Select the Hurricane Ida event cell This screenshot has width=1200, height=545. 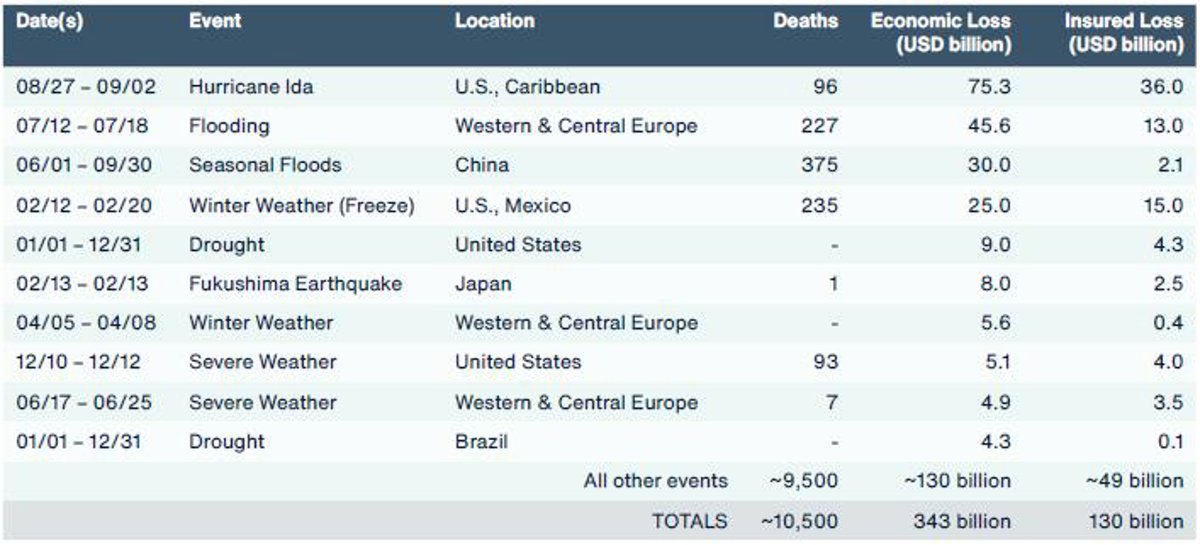tap(251, 87)
